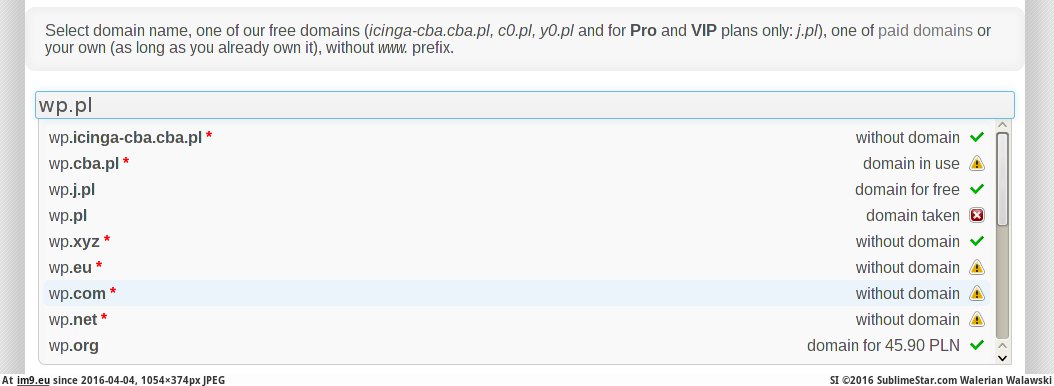Focus the domain name input field
The image size is (1054, 386).
coord(524,106)
